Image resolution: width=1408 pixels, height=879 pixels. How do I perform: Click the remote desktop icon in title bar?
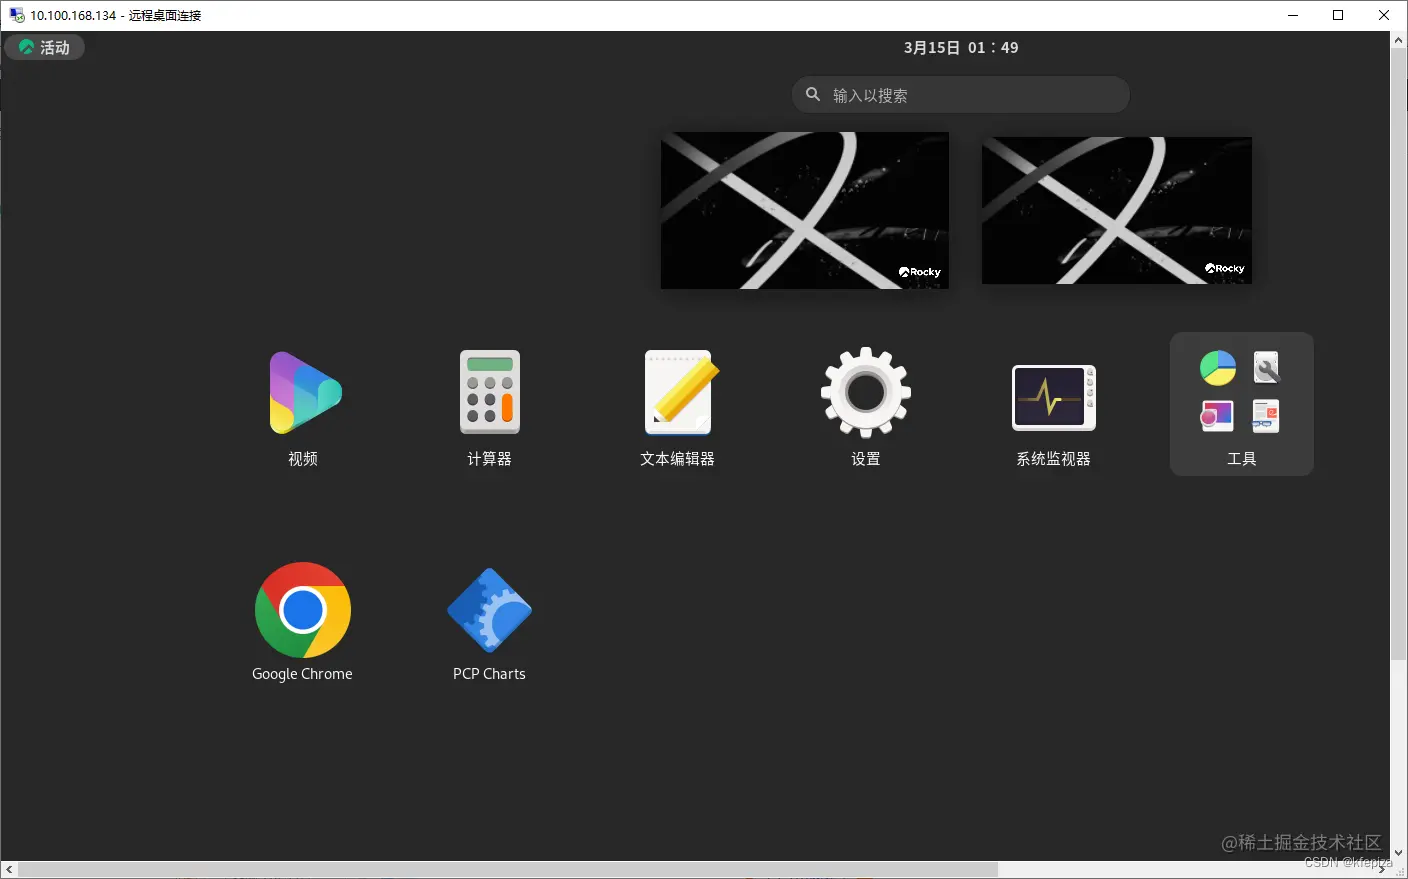point(17,15)
